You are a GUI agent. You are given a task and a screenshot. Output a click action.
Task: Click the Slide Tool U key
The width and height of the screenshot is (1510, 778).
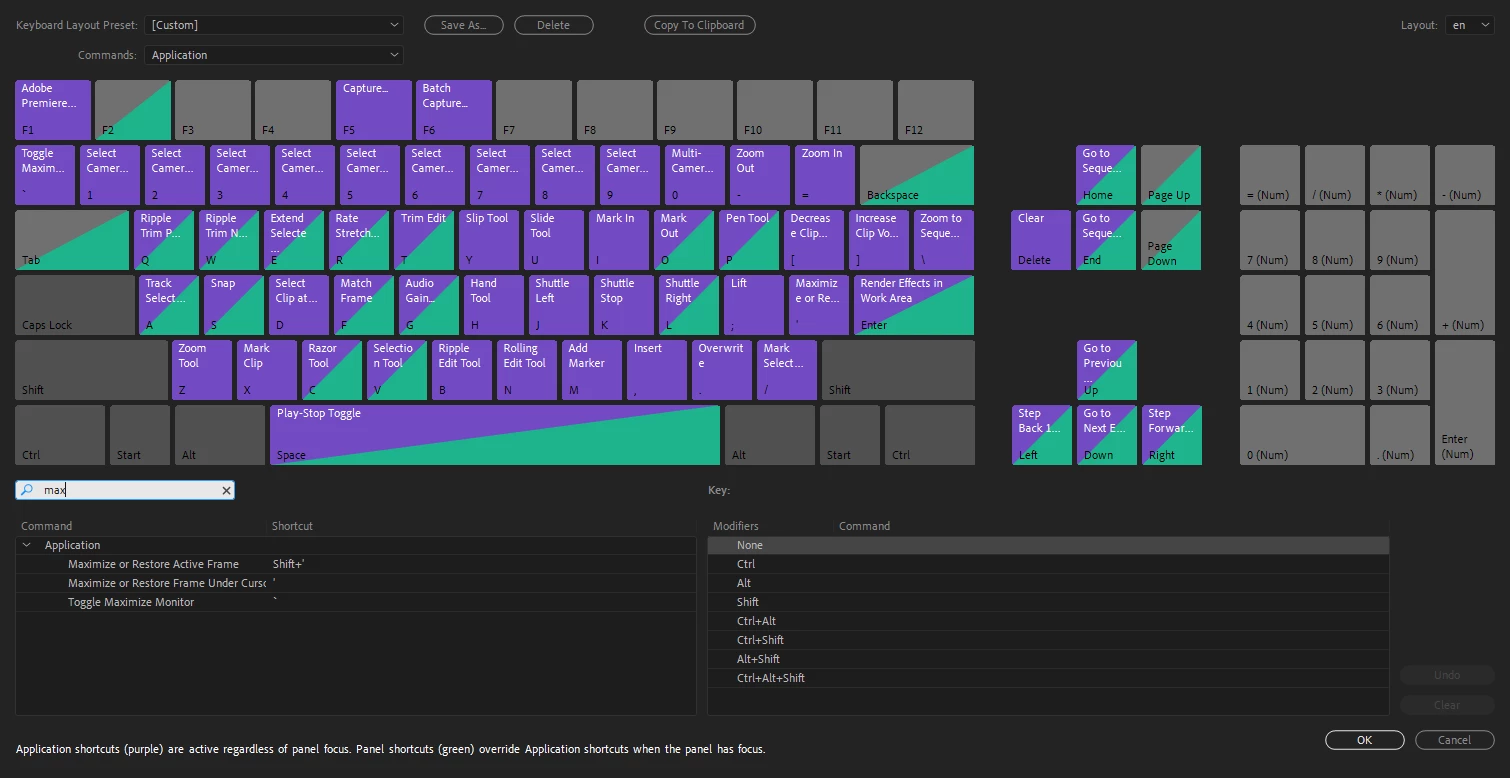(554, 240)
